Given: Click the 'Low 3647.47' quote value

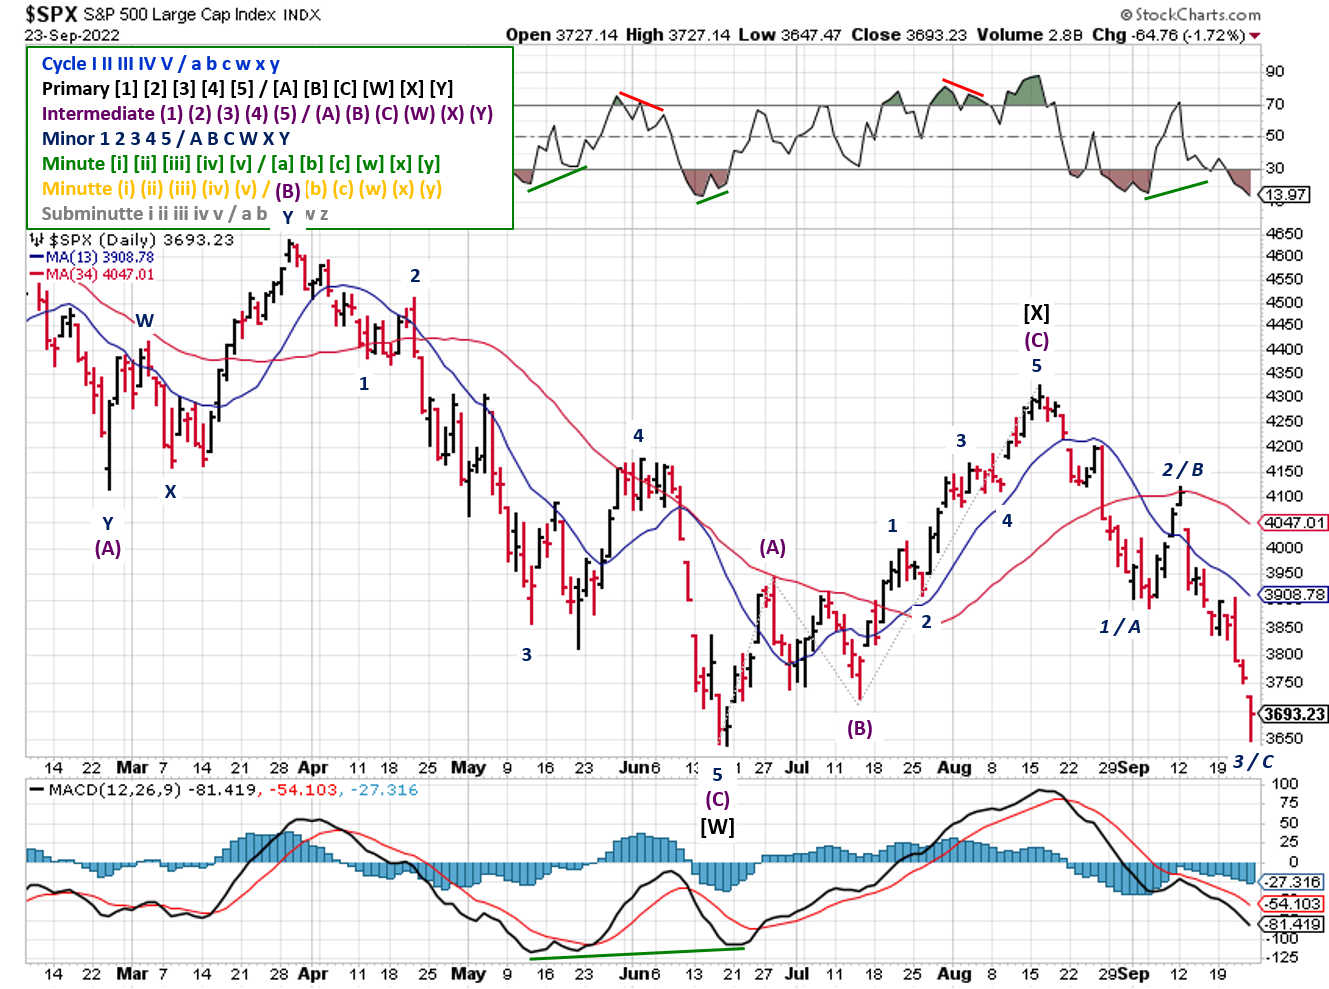Looking at the screenshot, I should pos(791,35).
